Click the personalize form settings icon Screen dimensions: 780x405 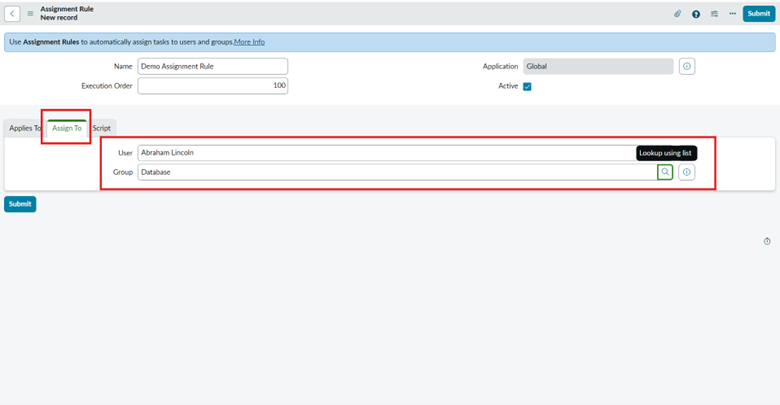pyautogui.click(x=714, y=14)
